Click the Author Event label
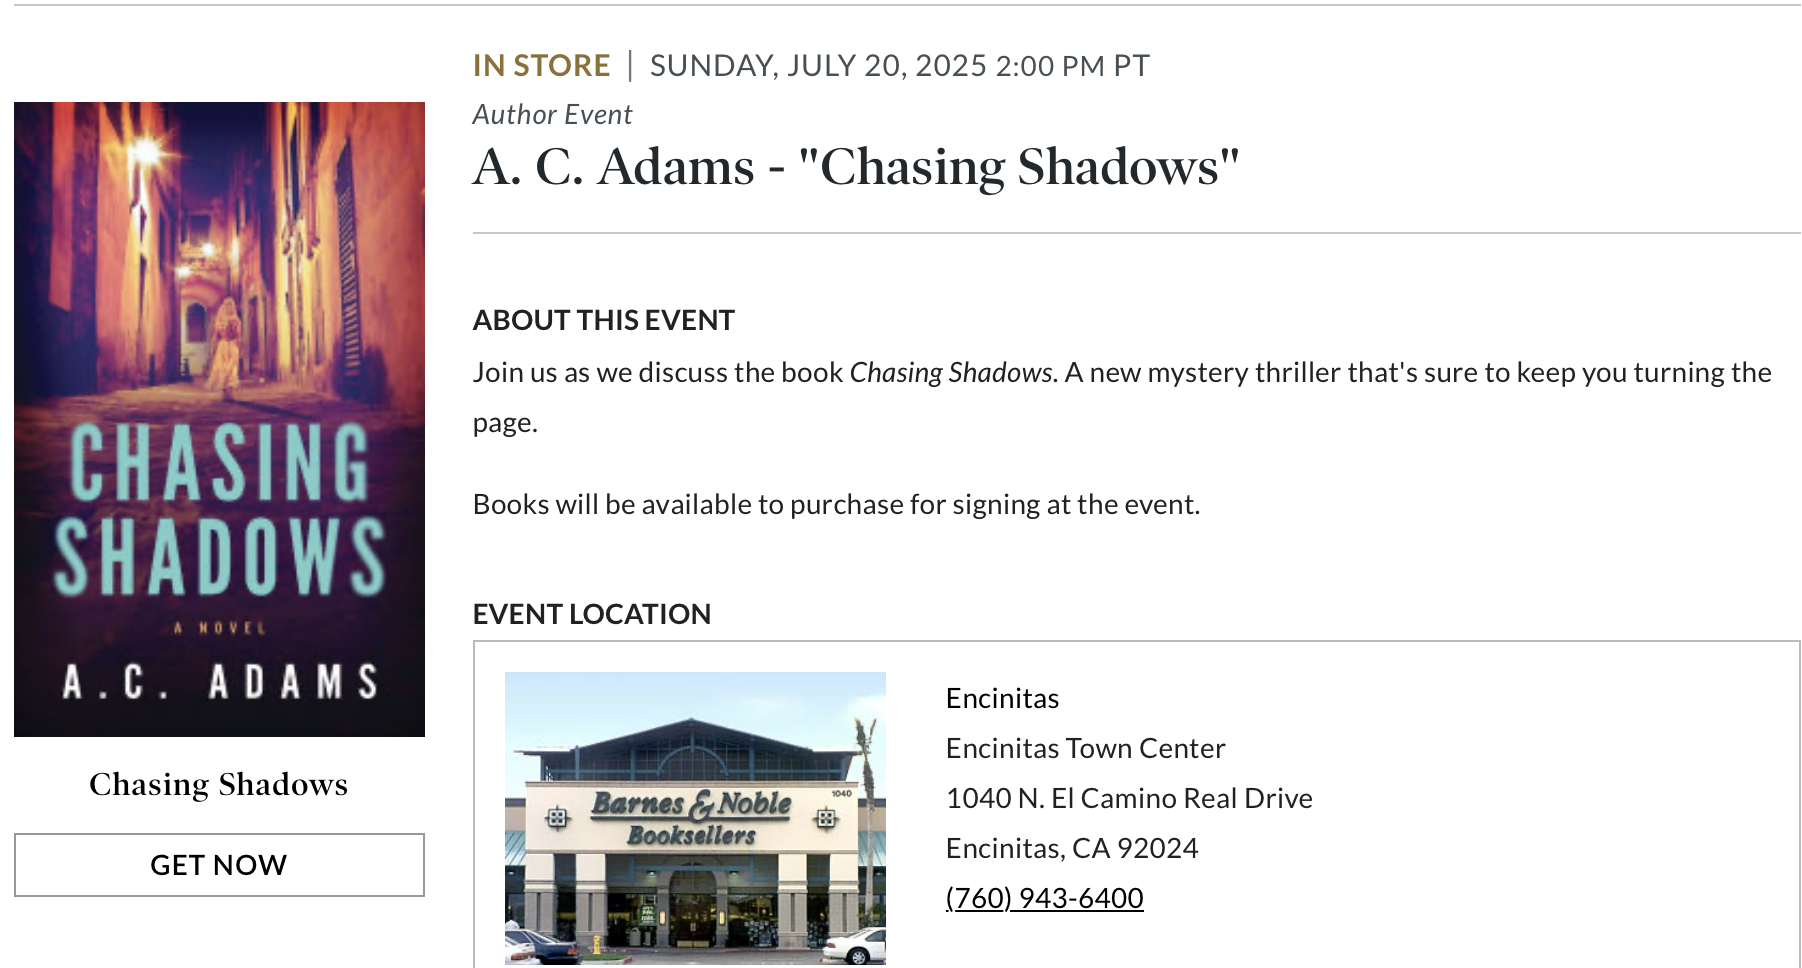 (x=552, y=115)
